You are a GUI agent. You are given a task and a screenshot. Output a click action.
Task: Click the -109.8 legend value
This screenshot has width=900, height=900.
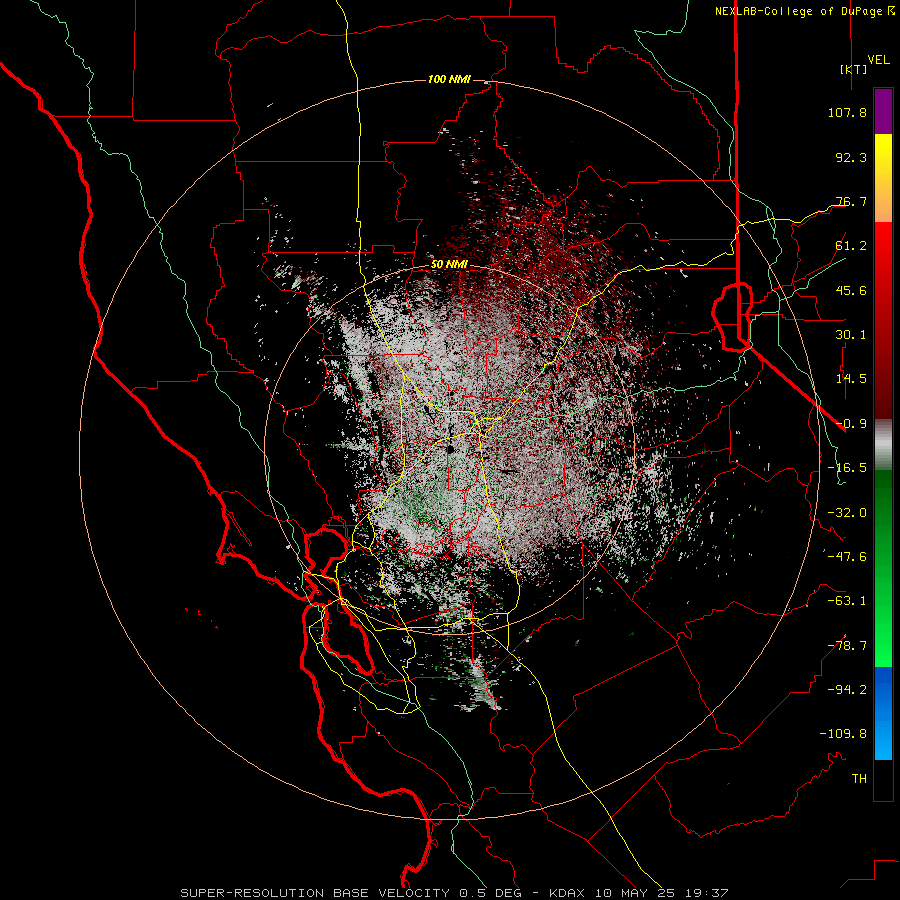(843, 734)
